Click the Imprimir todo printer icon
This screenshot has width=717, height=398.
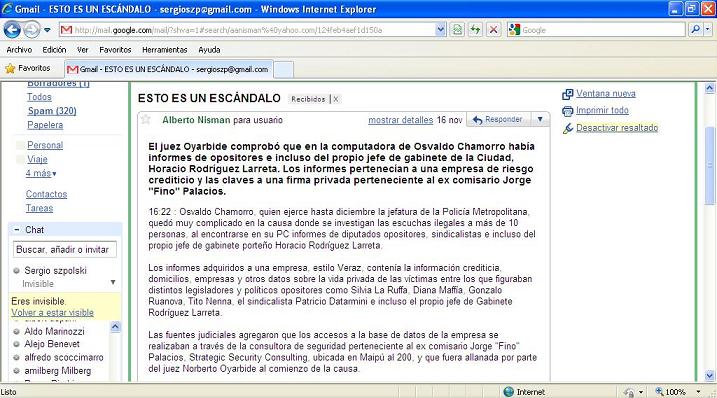pyautogui.click(x=567, y=111)
